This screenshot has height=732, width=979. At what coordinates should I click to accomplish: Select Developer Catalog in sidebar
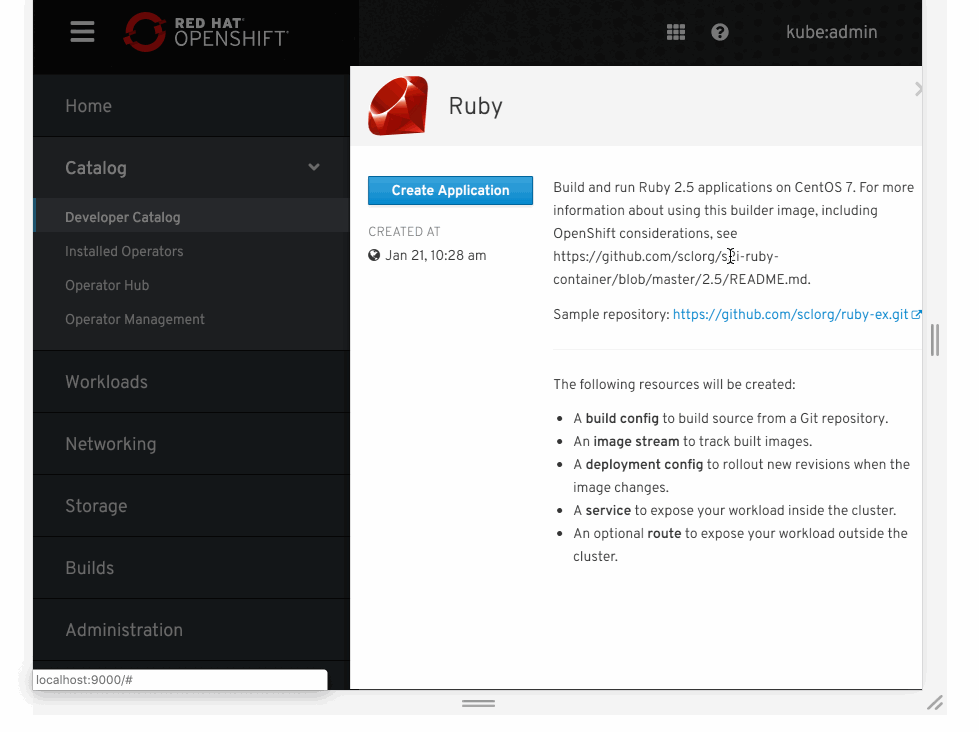click(x=191, y=217)
